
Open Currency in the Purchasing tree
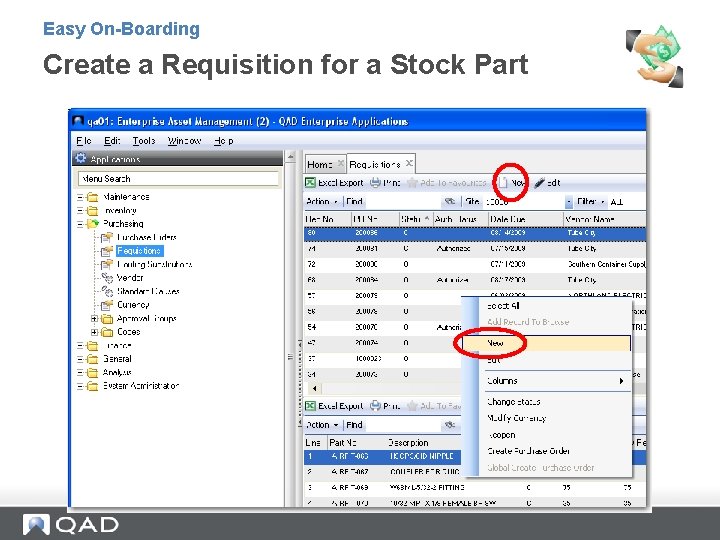[133, 305]
